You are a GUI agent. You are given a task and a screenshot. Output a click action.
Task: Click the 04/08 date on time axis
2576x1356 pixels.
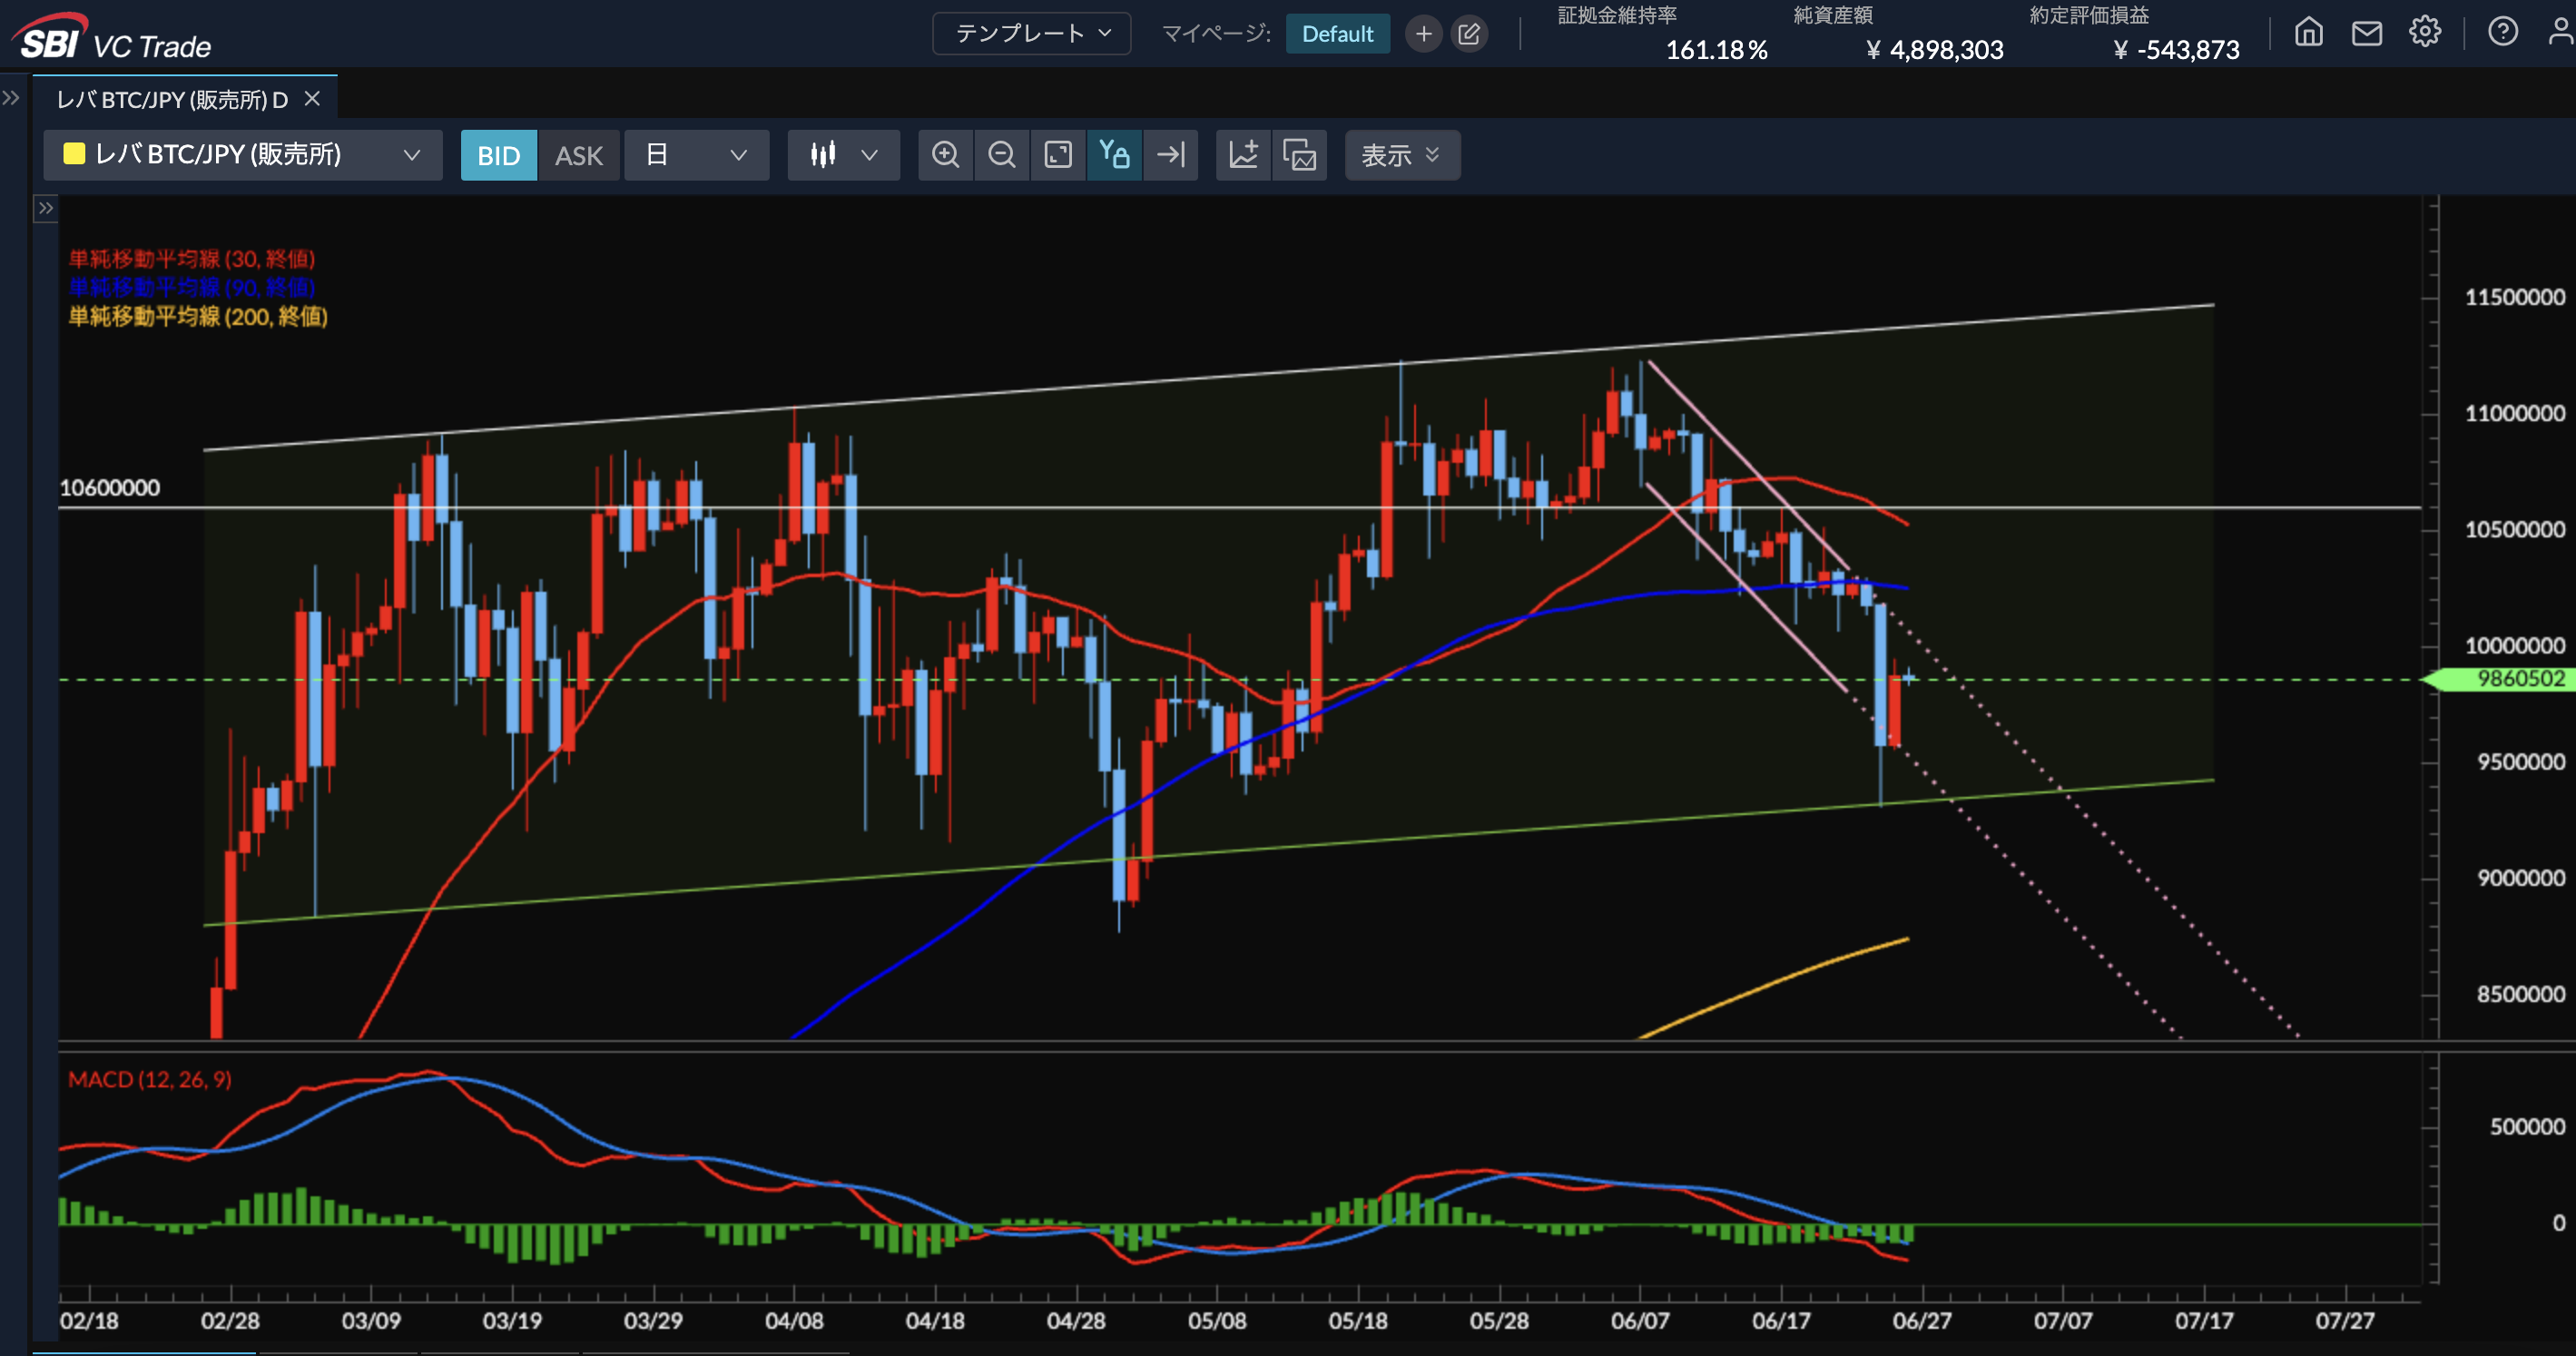(x=794, y=1321)
